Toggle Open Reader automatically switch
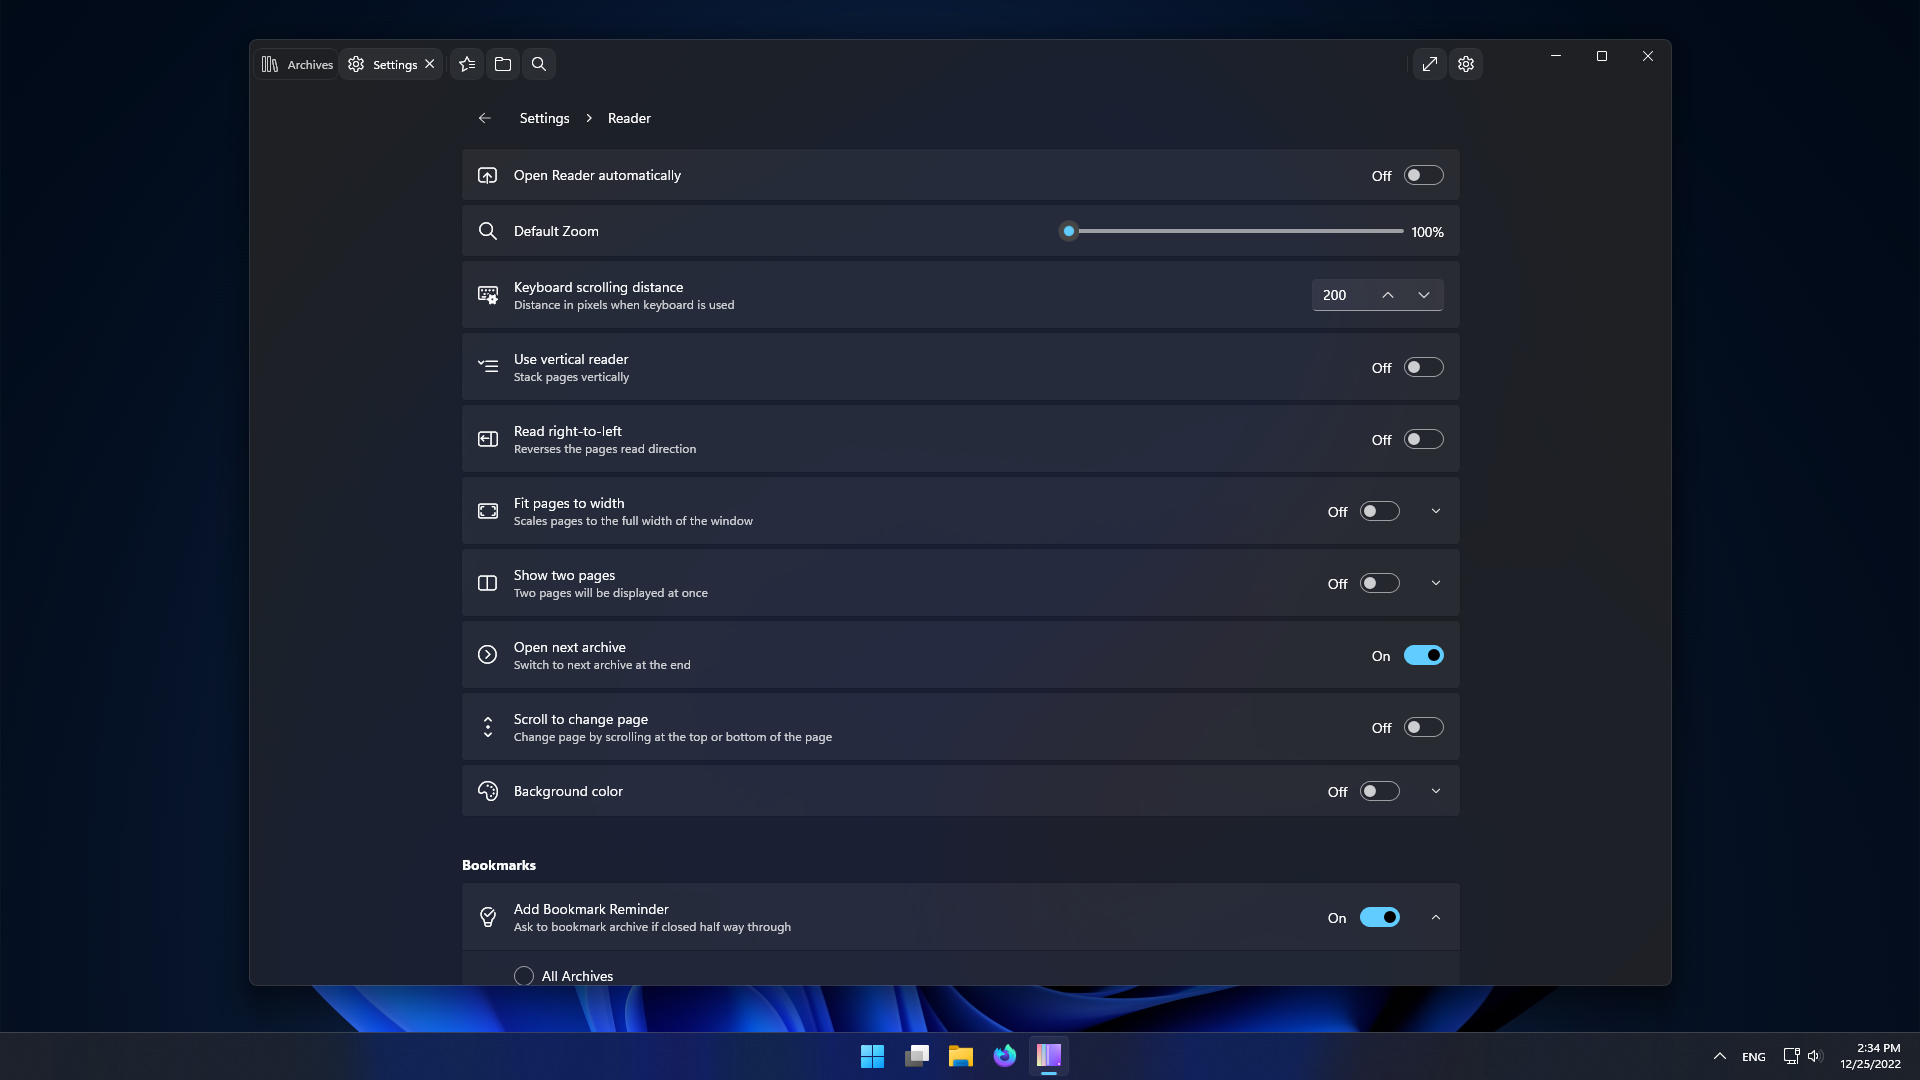Screen dimensions: 1920x1080 tap(1423, 174)
